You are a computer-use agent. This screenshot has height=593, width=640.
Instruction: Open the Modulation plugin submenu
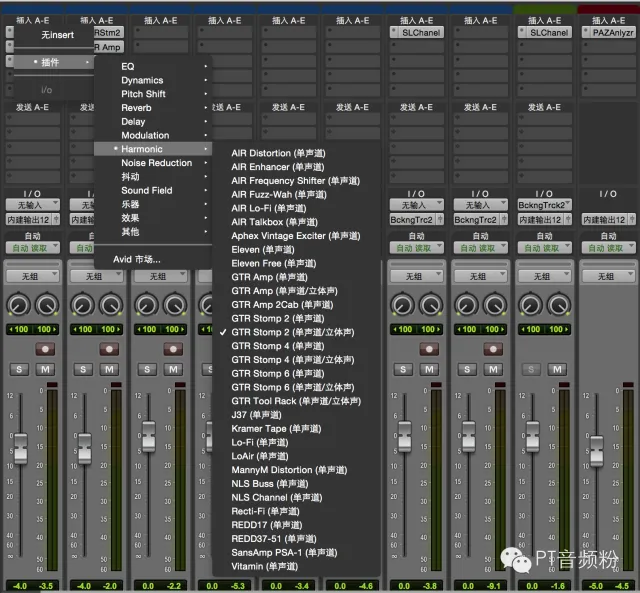pyautogui.click(x=153, y=135)
